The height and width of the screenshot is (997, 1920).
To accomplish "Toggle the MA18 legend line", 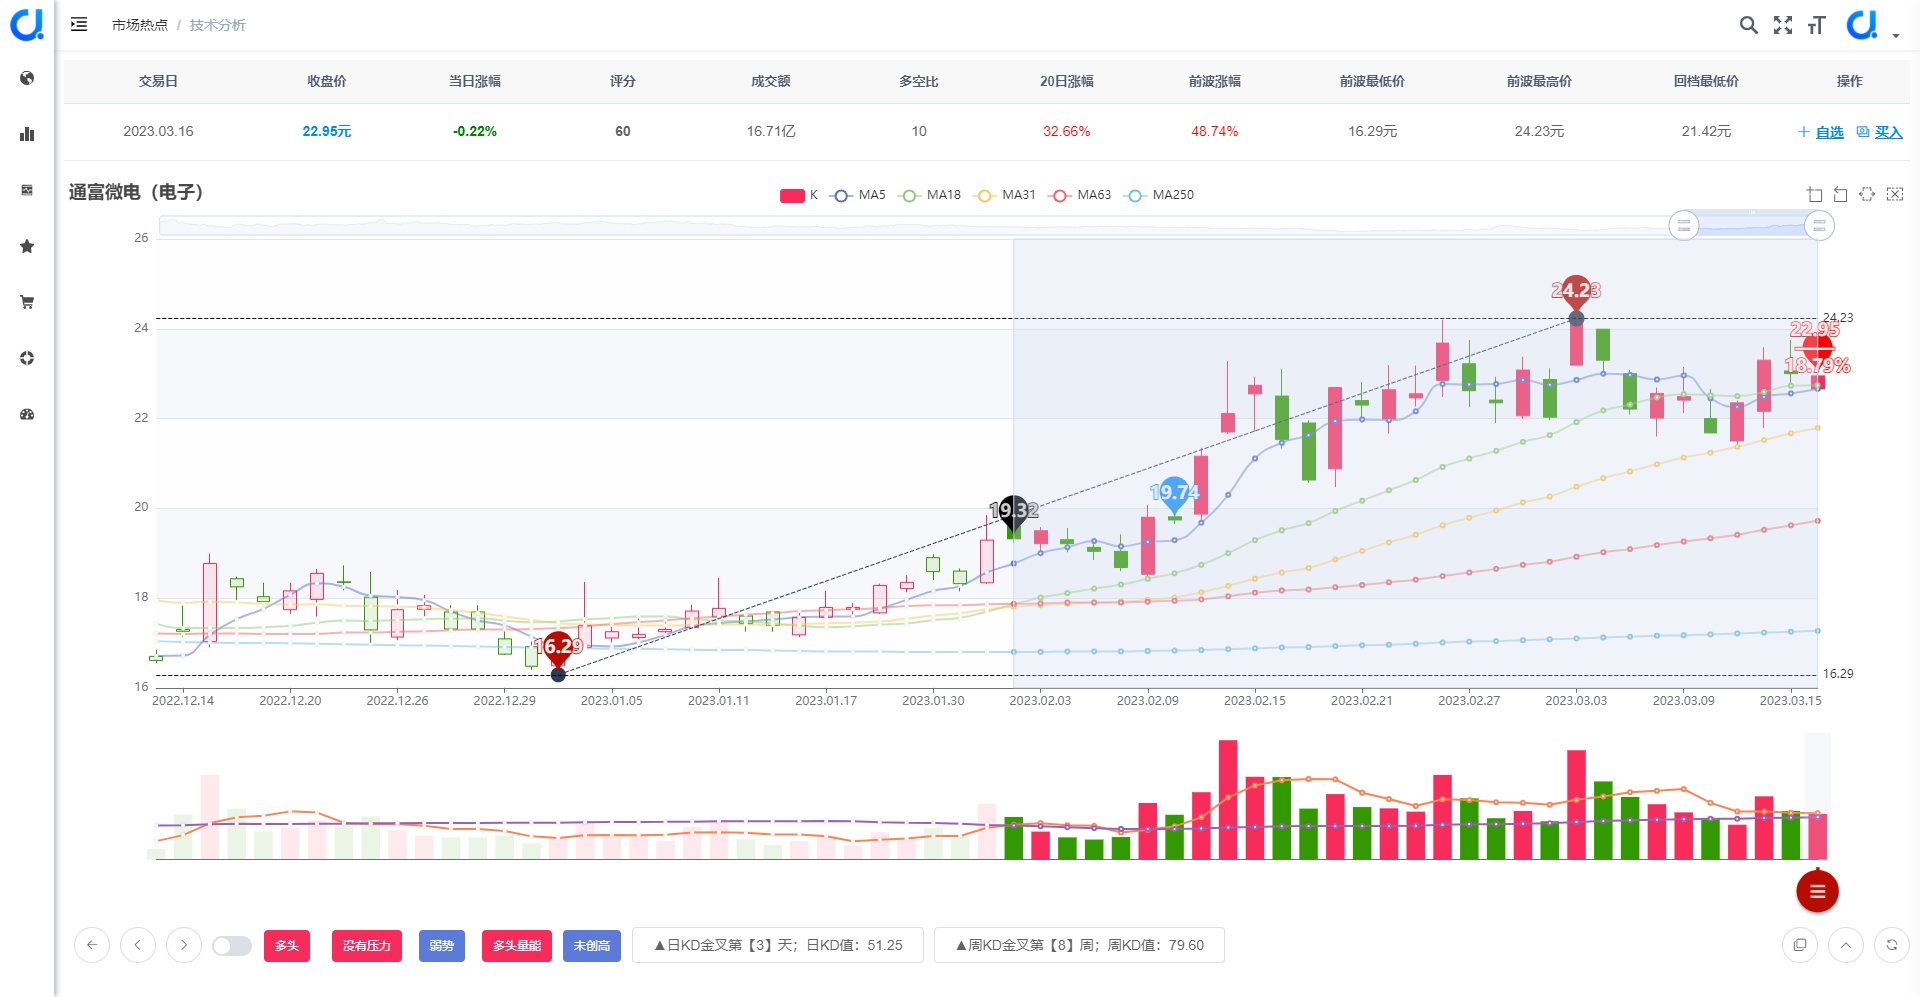I will tap(930, 195).
